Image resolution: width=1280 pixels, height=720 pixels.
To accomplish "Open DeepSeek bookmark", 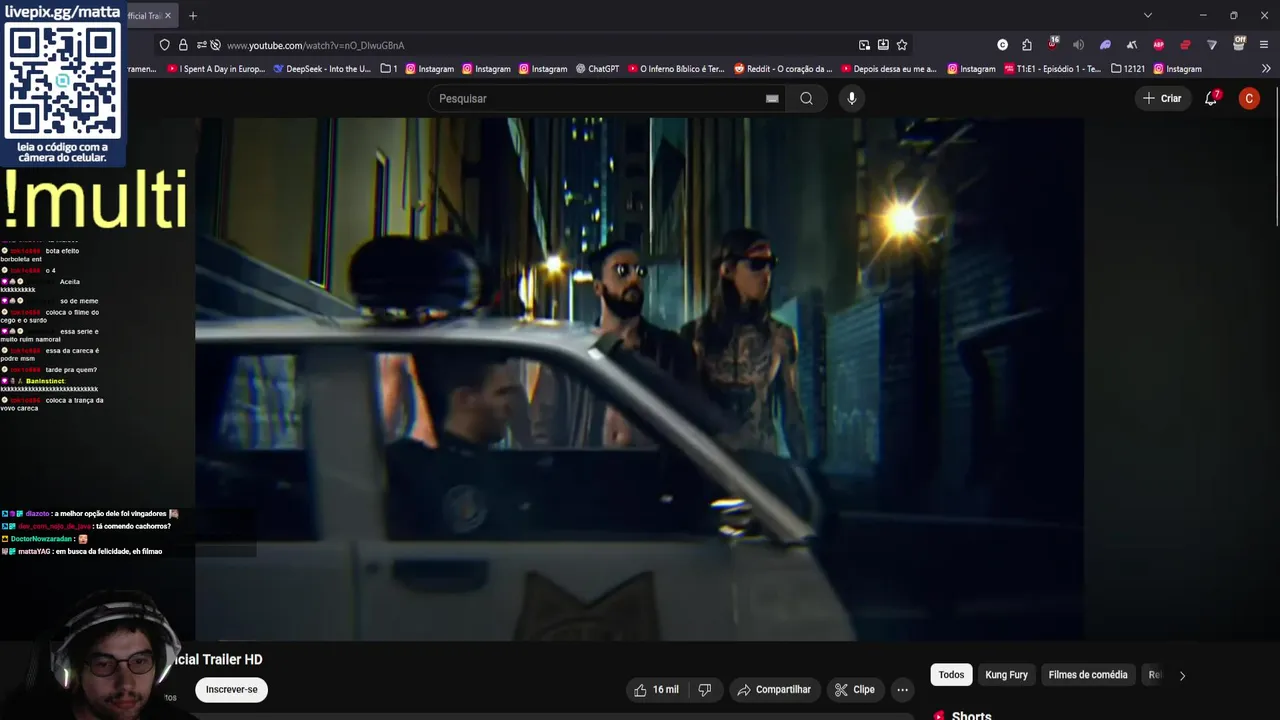I will point(321,69).
